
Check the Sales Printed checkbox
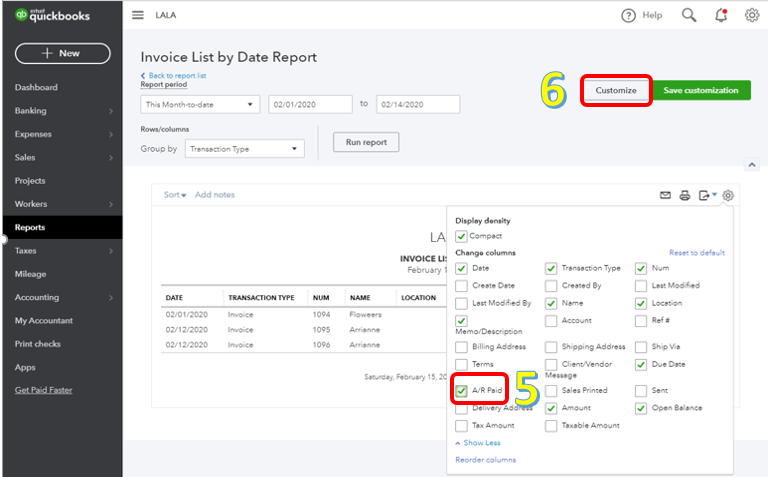[551, 391]
